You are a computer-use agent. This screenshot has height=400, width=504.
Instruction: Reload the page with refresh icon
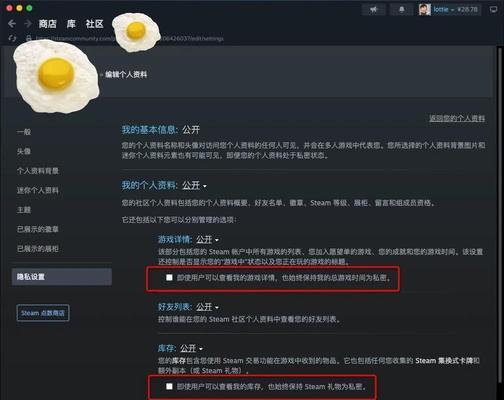[12, 38]
